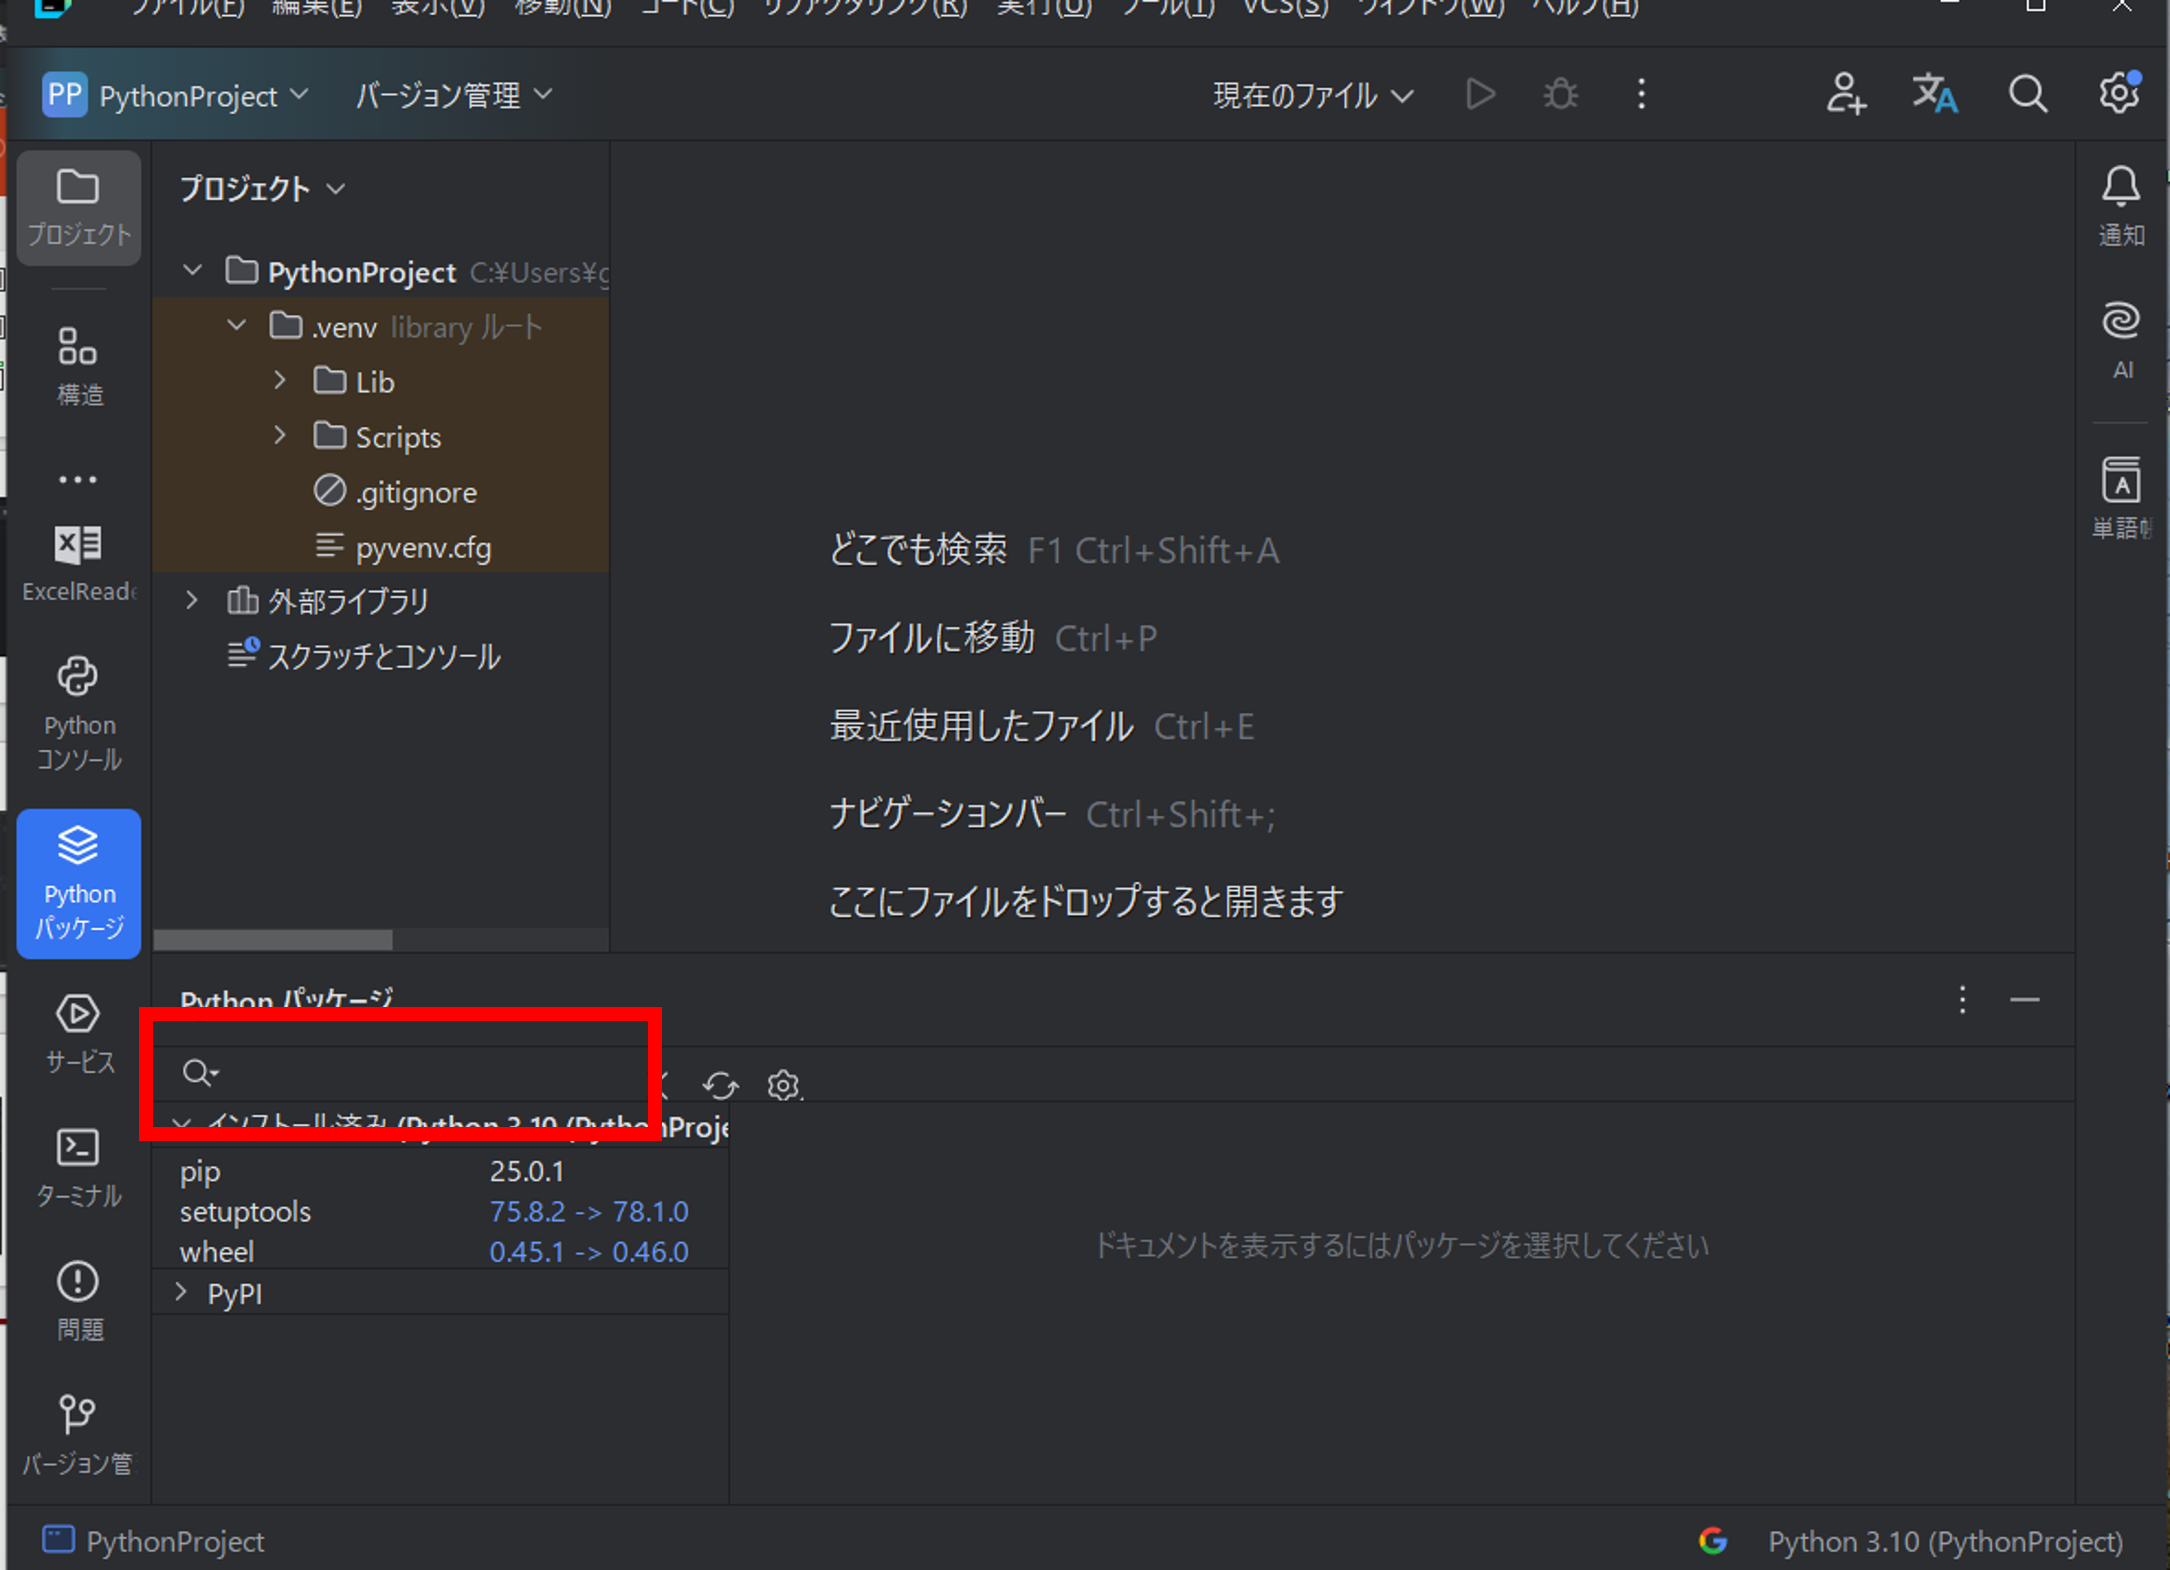The width and height of the screenshot is (2170, 1570).
Task: Open Search Everywhere via magnifier icon
Action: pyautogui.click(x=2027, y=94)
